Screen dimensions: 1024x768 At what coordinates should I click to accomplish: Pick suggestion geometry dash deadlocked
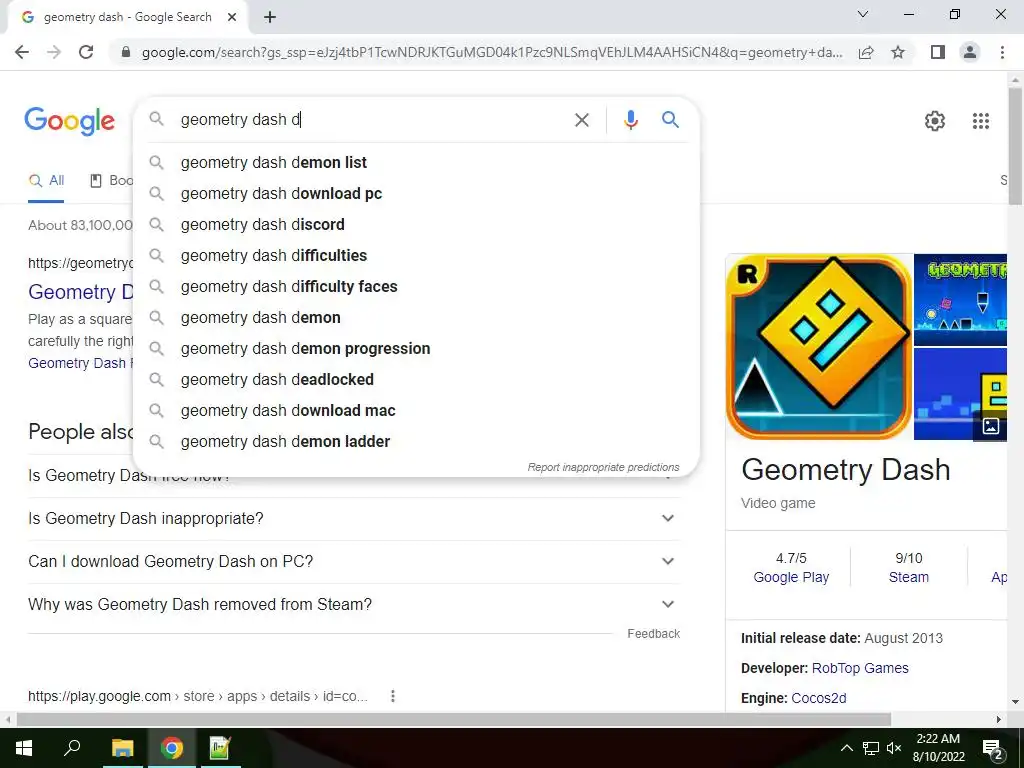(416, 380)
